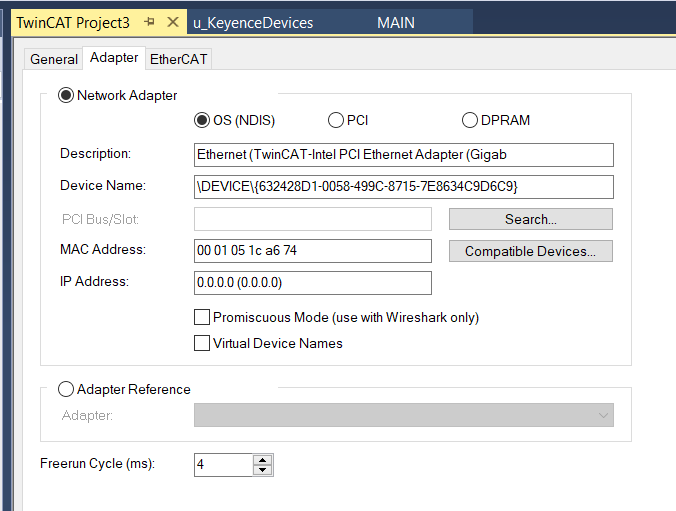This screenshot has width=676, height=511.
Task: Select the Network Adapter radio button
Action: click(x=66, y=95)
